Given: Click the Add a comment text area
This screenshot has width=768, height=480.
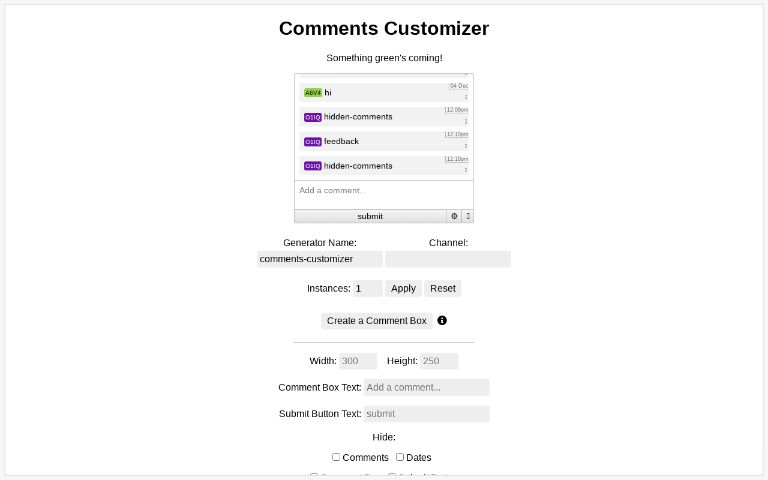Looking at the screenshot, I should [384, 192].
